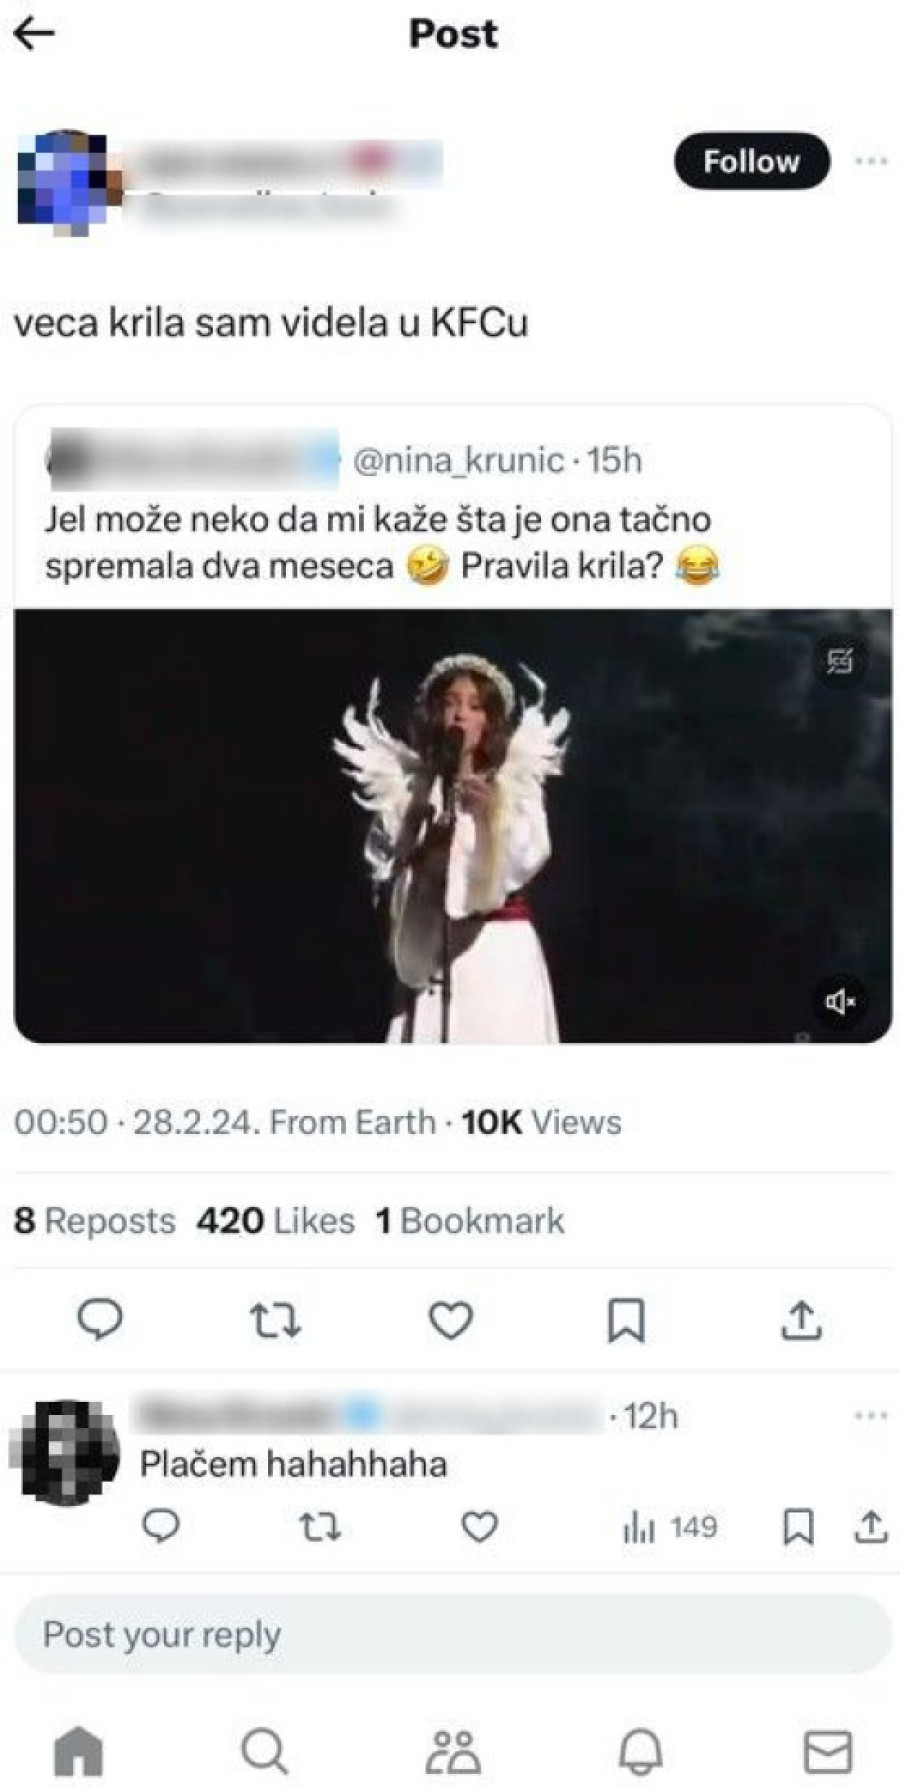Open the post's three-dot more menu
The height and width of the screenshot is (1787, 900).
[x=870, y=161]
